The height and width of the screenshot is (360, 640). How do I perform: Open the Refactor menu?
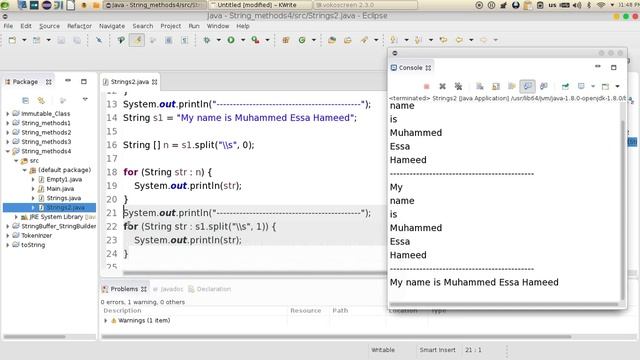tap(79, 26)
